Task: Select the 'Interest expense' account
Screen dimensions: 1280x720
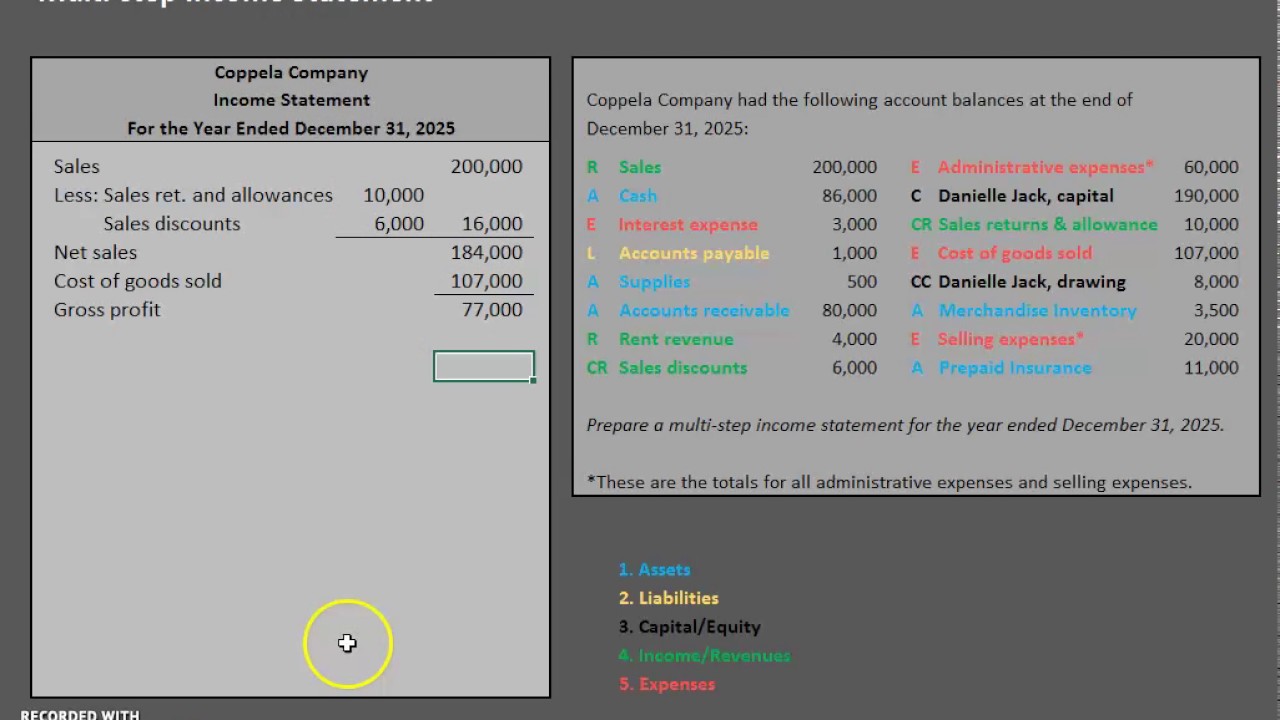Action: tap(688, 224)
